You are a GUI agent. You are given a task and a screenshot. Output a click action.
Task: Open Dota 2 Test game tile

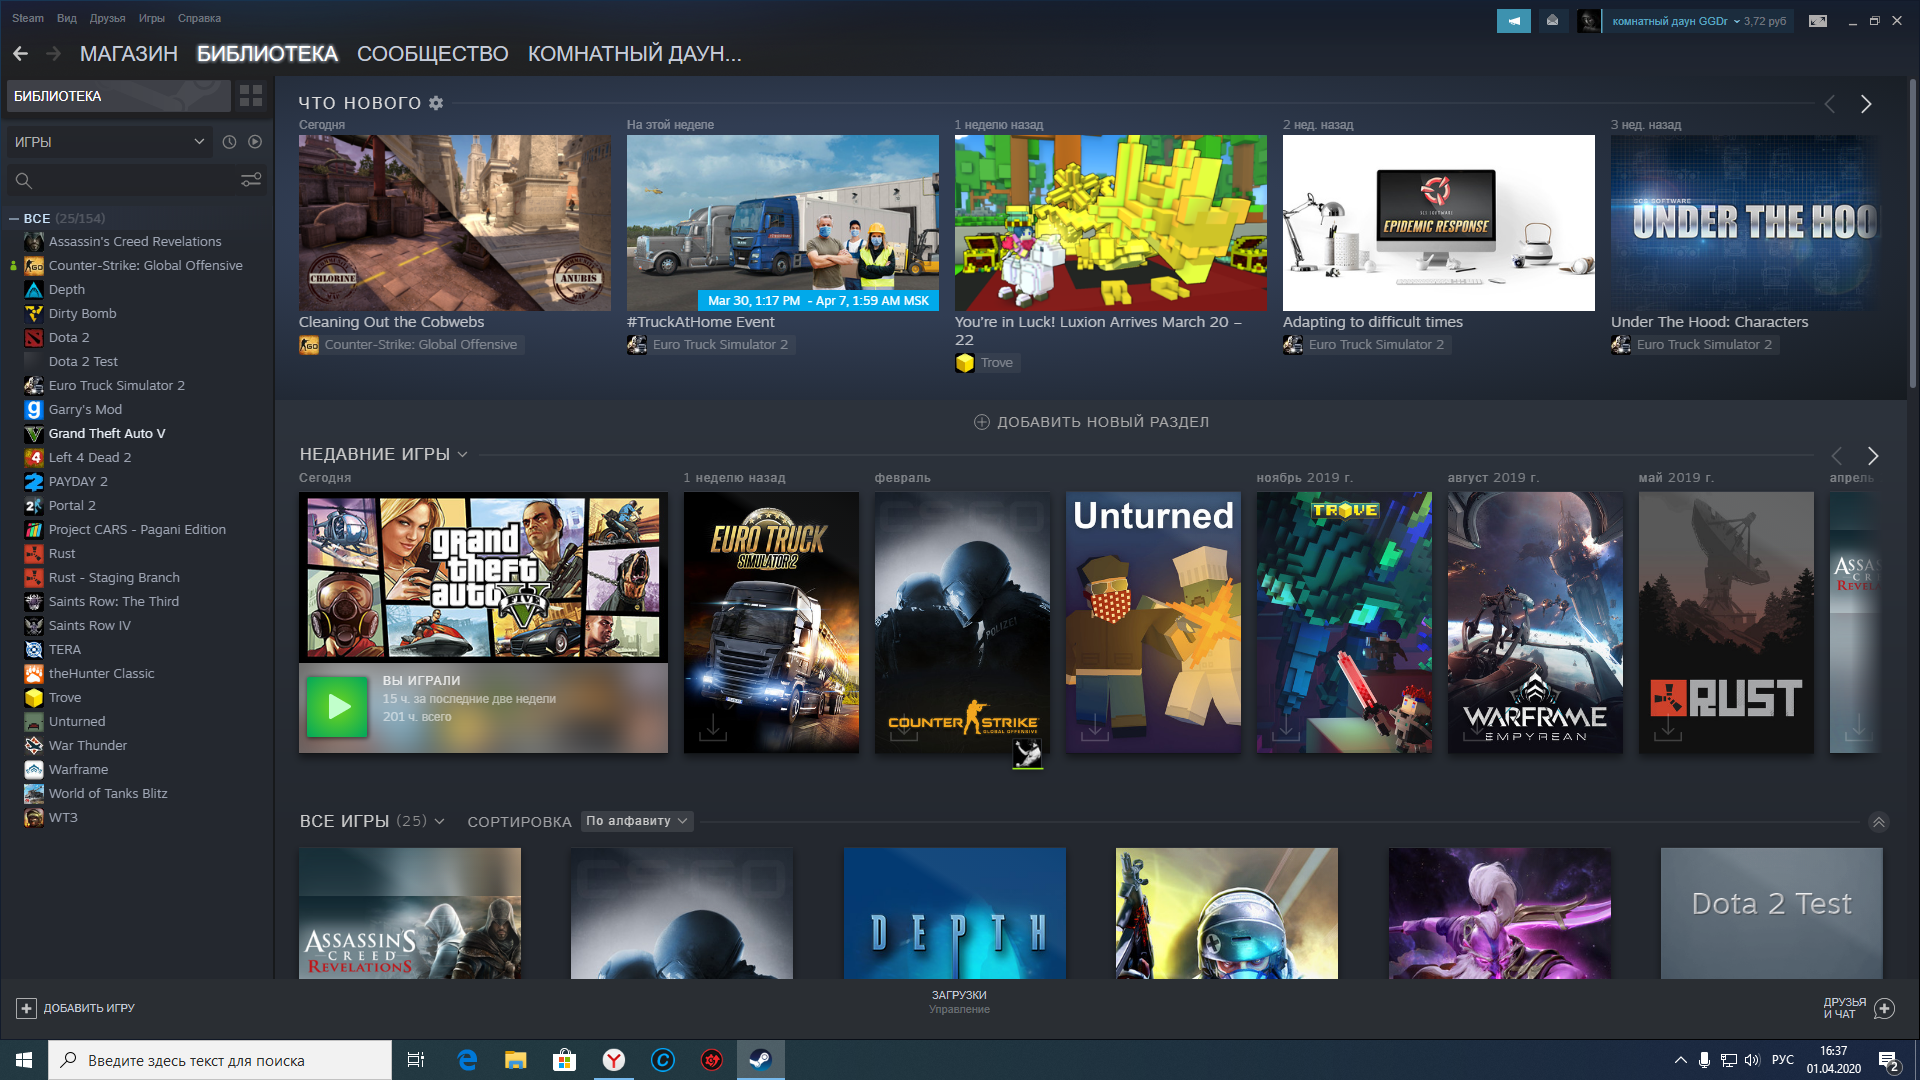point(1771,913)
